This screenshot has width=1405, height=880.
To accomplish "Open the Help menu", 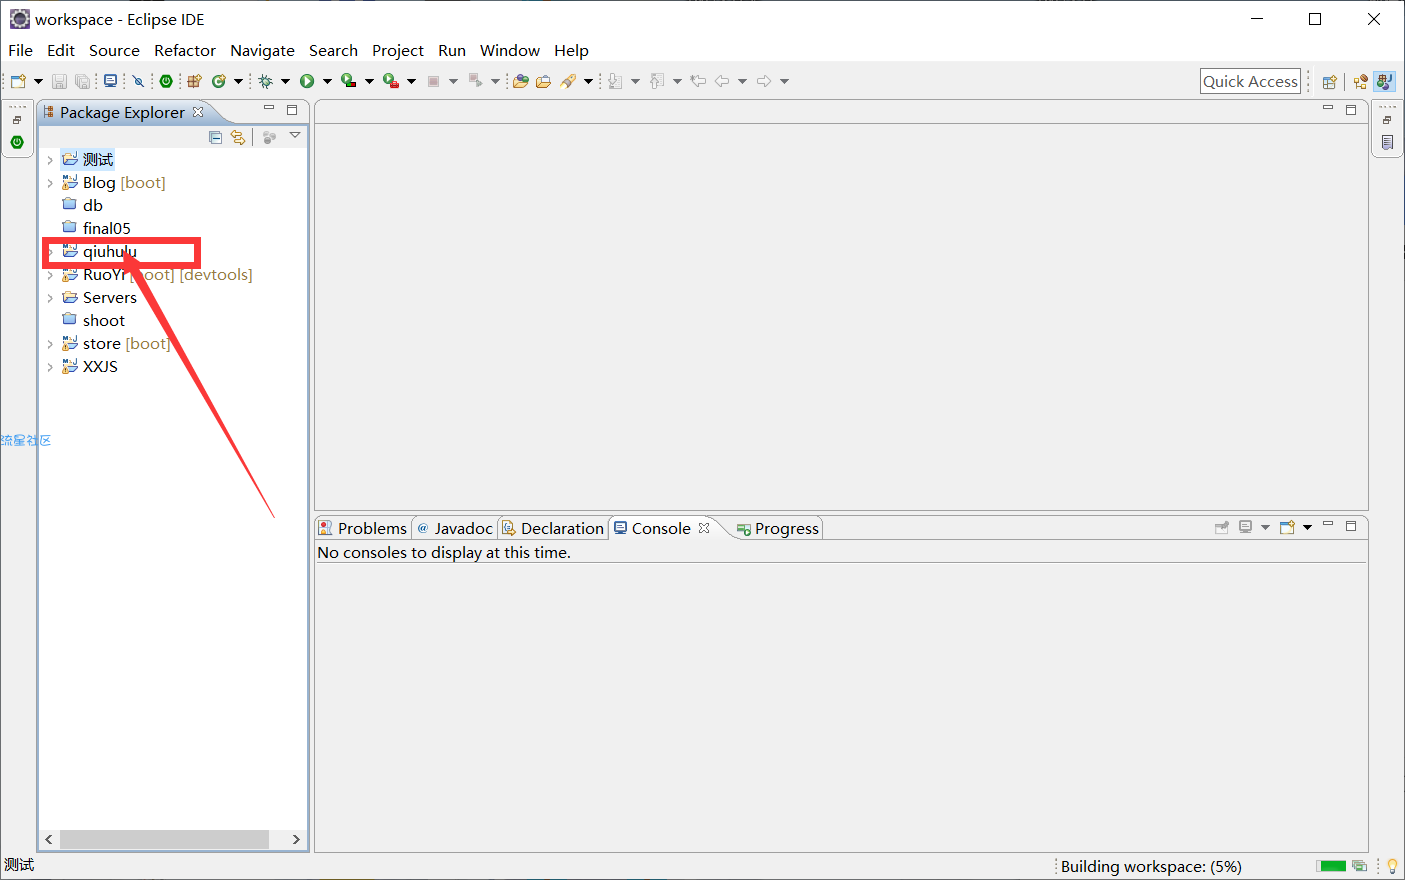I will tap(571, 50).
